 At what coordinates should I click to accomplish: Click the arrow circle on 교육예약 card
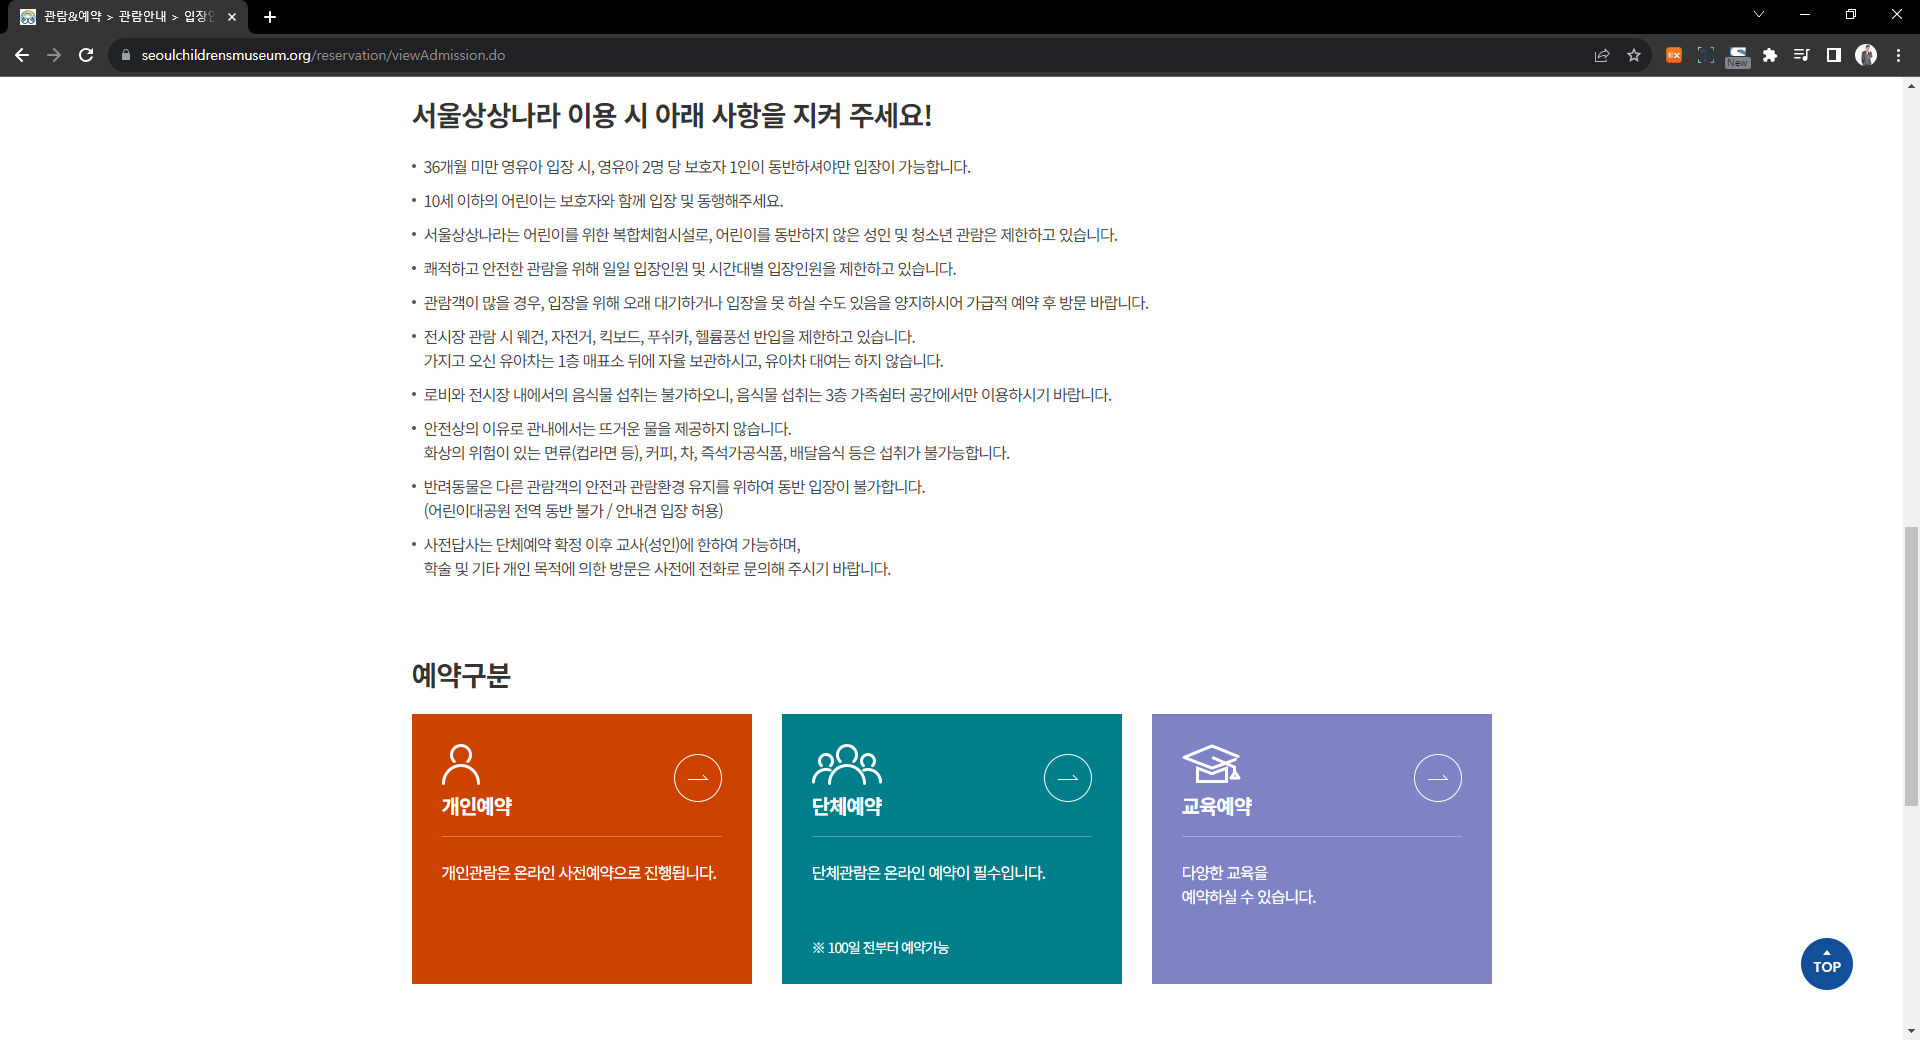tap(1438, 778)
